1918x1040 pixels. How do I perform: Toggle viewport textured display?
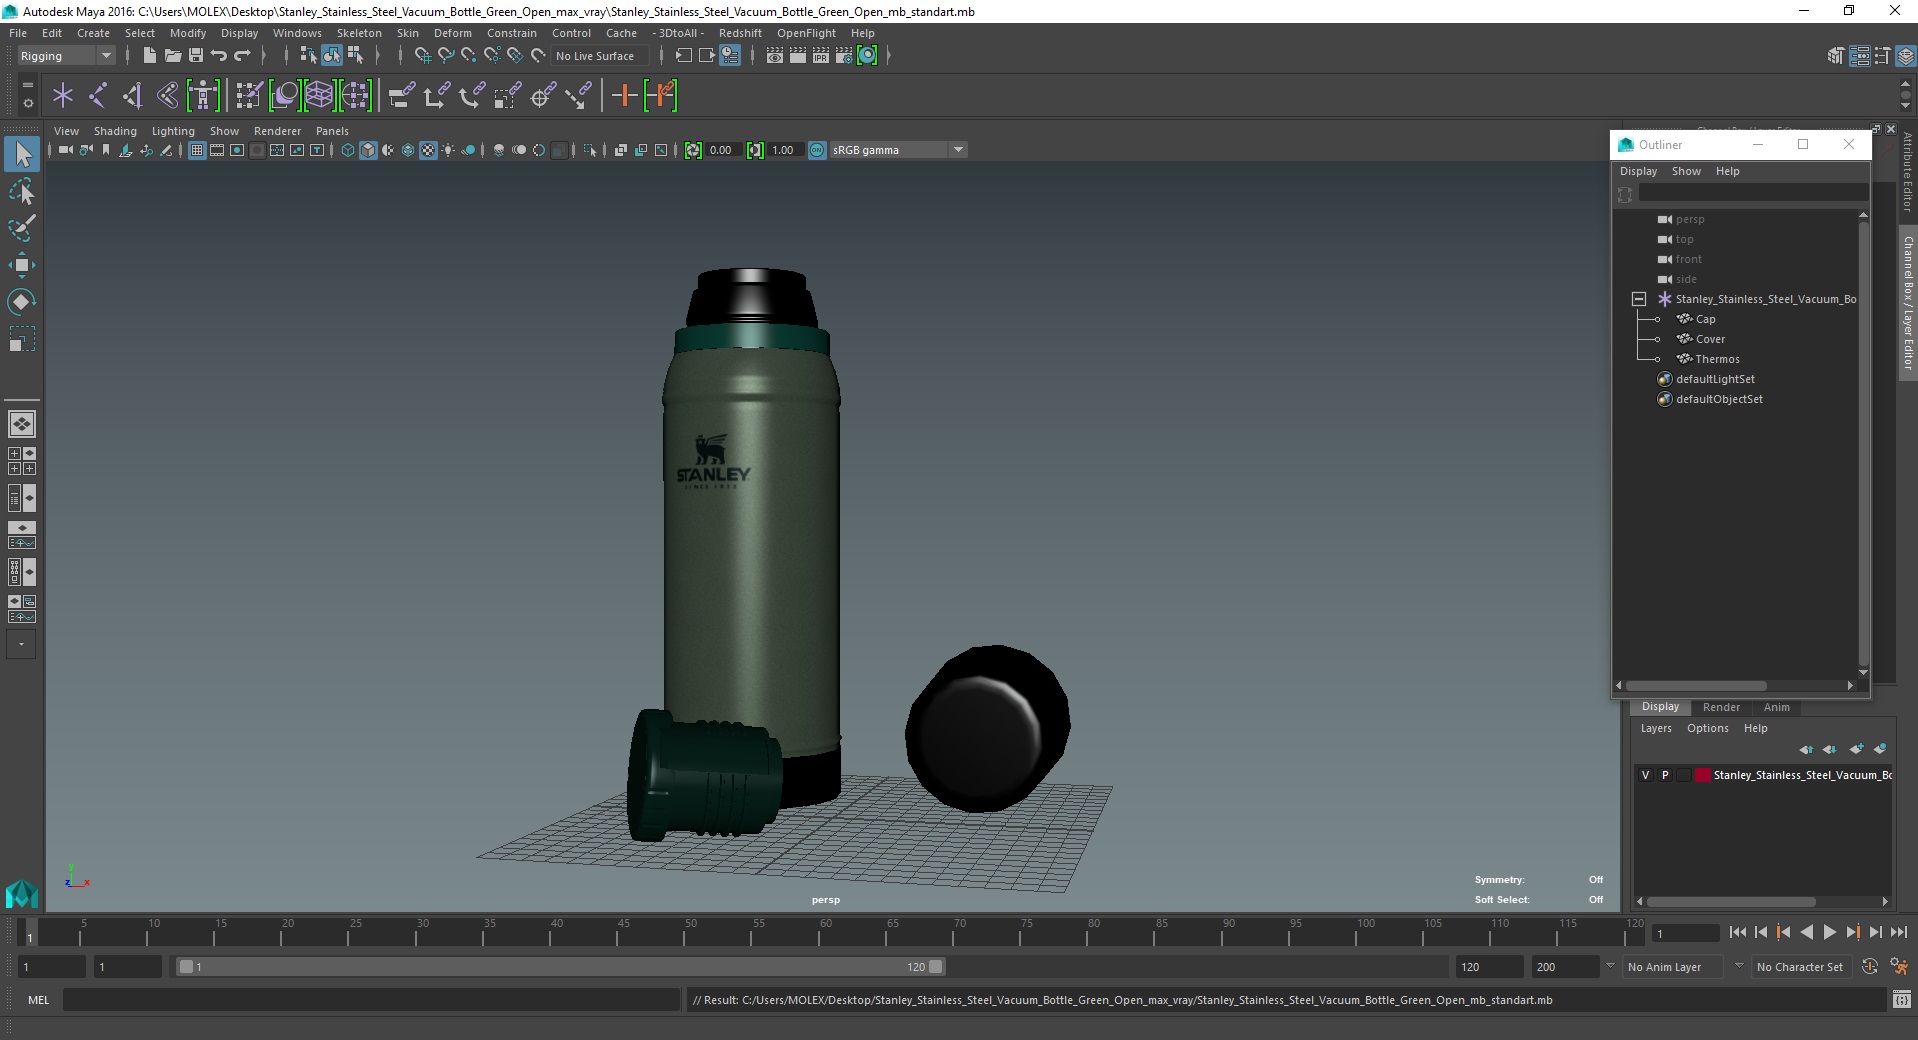tap(428, 150)
